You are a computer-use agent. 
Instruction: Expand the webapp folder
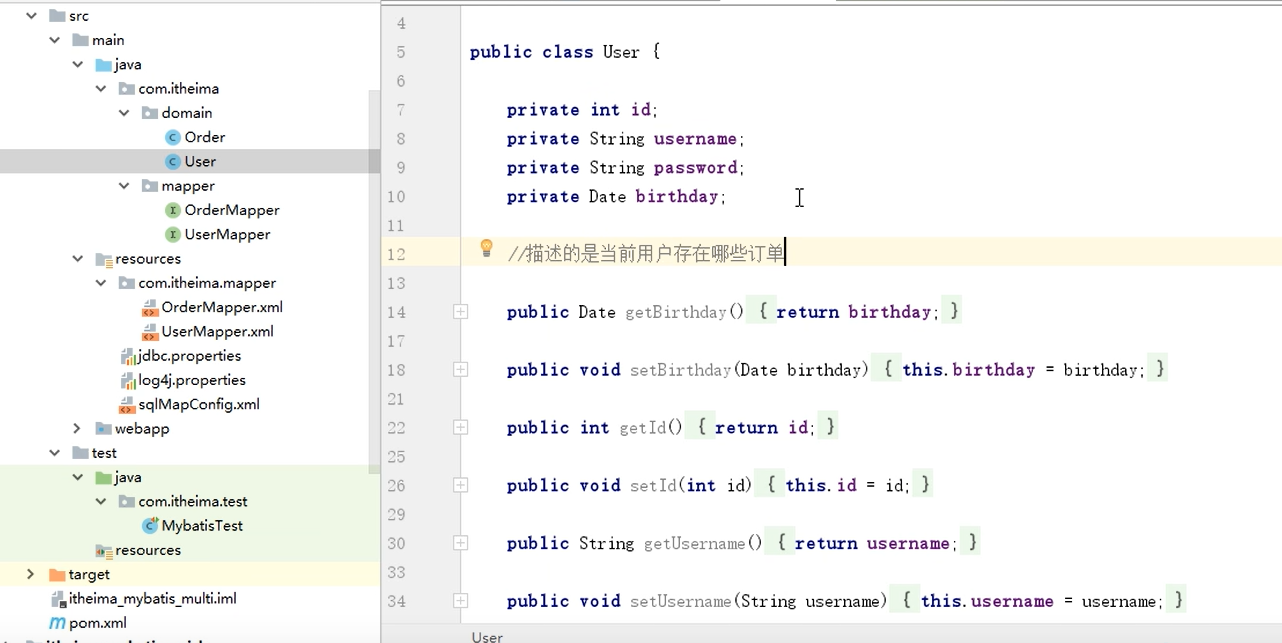(x=78, y=428)
